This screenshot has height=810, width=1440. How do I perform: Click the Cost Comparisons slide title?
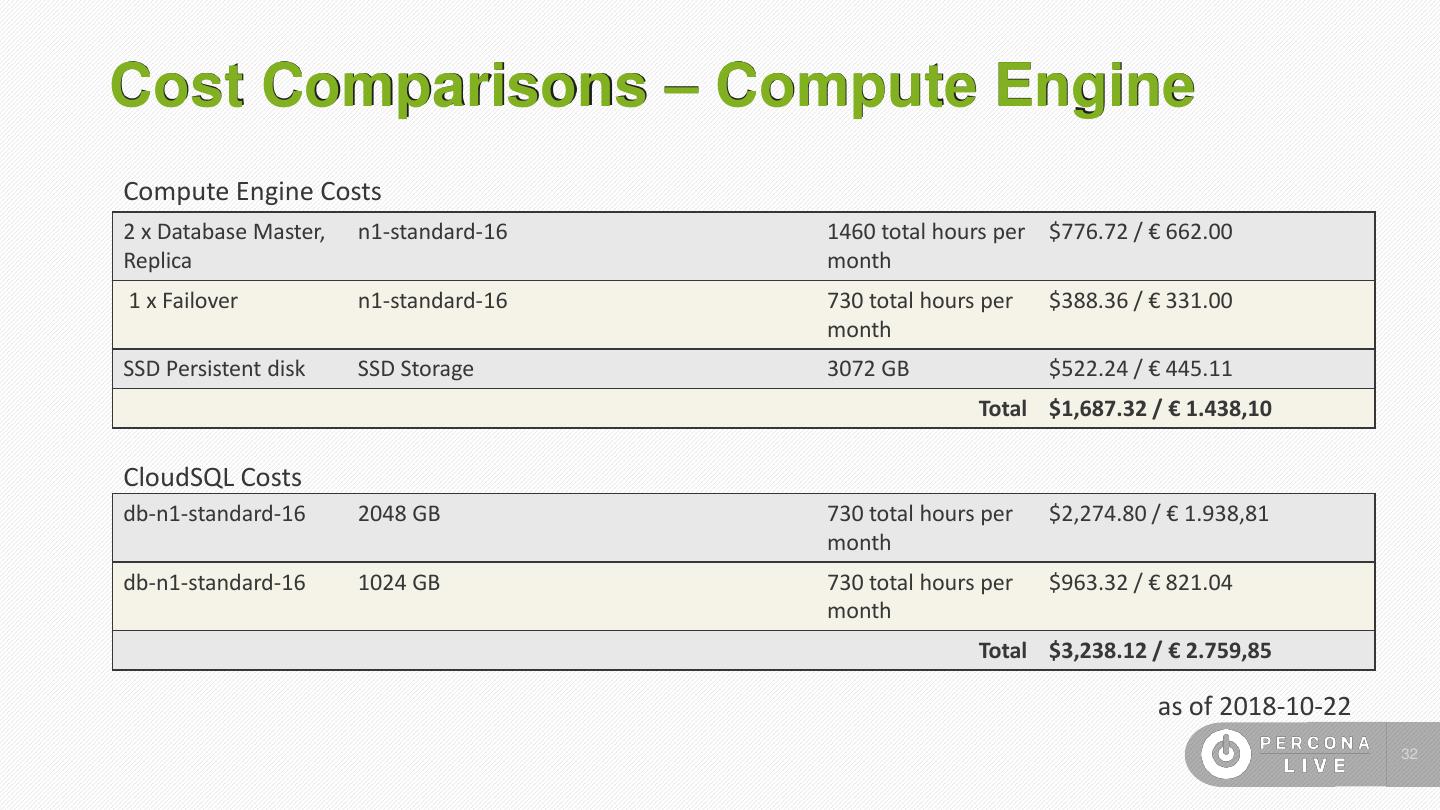(x=653, y=84)
